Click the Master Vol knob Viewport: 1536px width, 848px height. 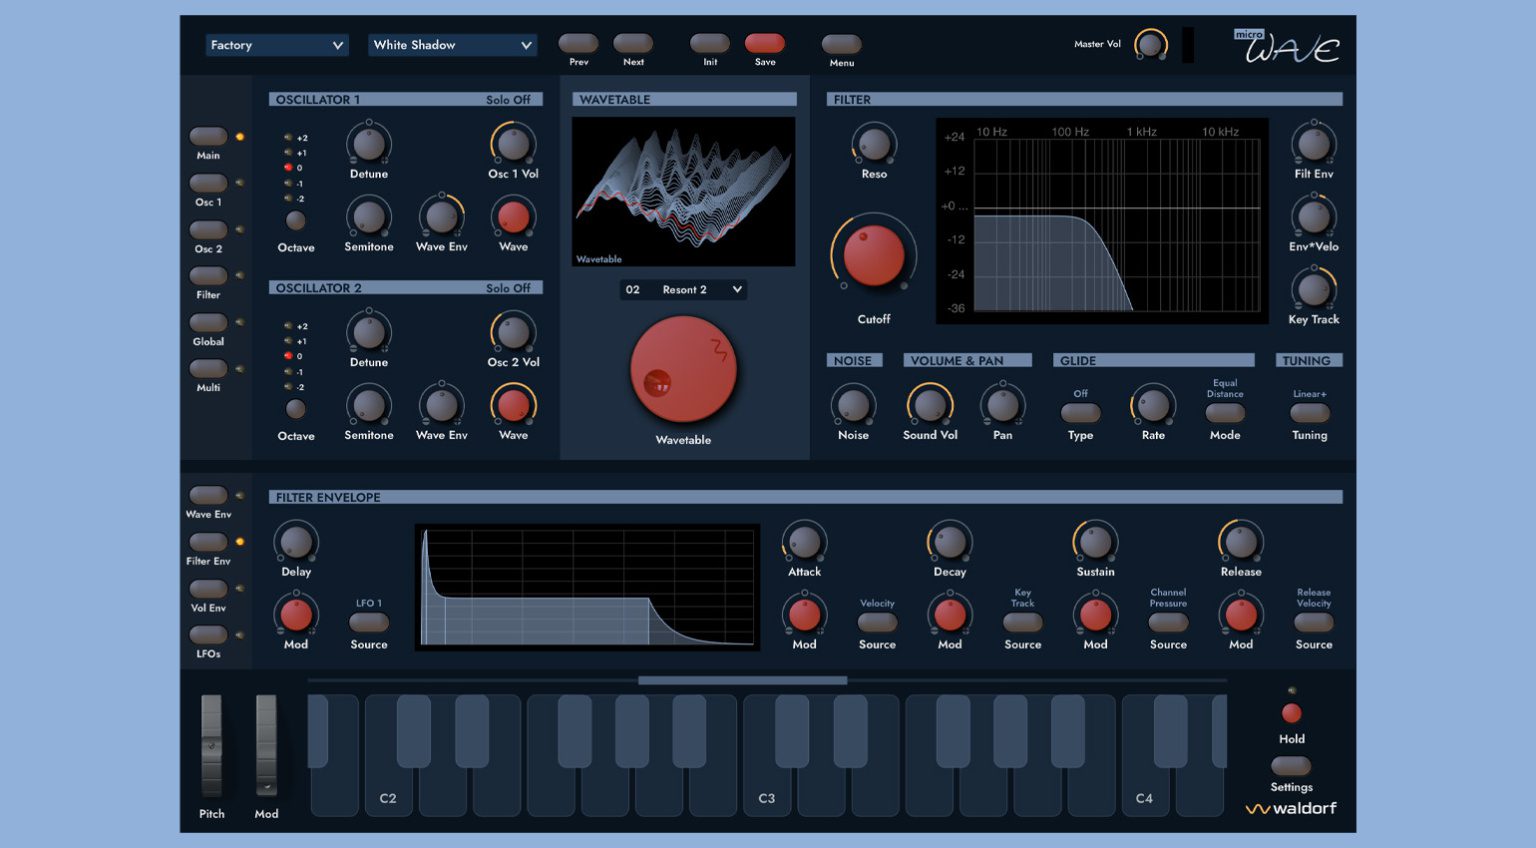pos(1150,44)
